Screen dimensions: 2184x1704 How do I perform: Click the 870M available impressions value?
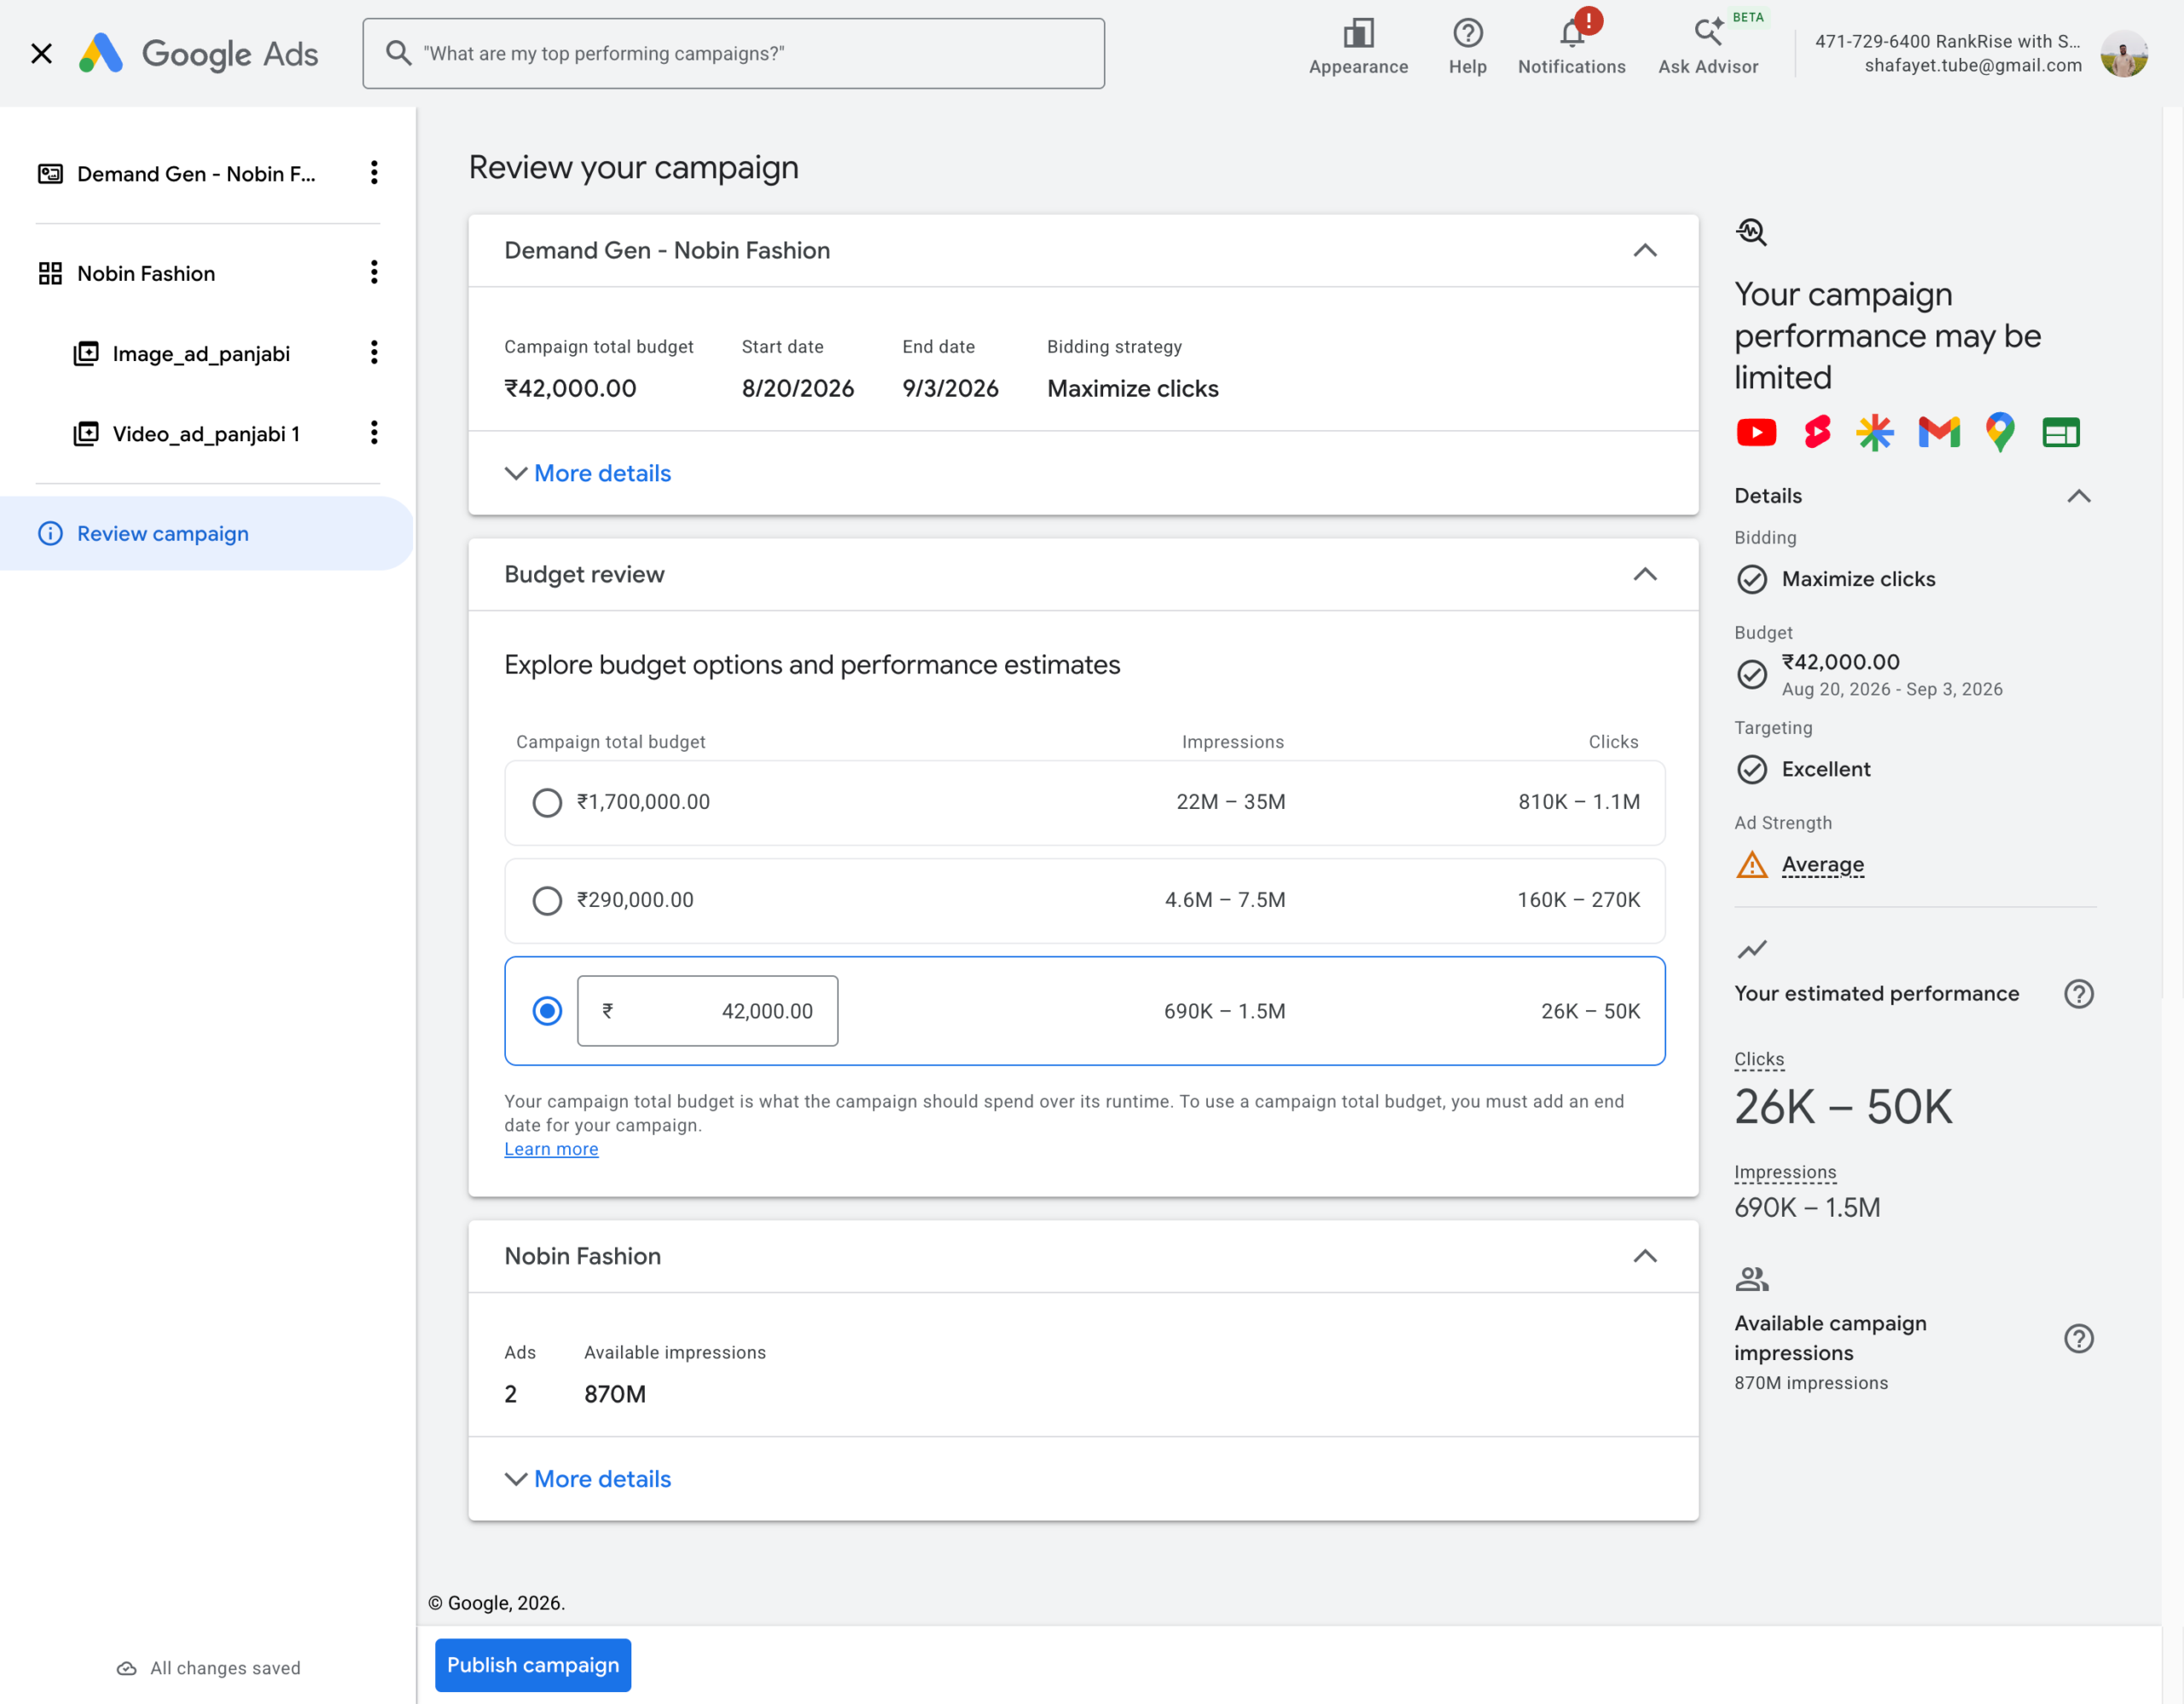(615, 1394)
